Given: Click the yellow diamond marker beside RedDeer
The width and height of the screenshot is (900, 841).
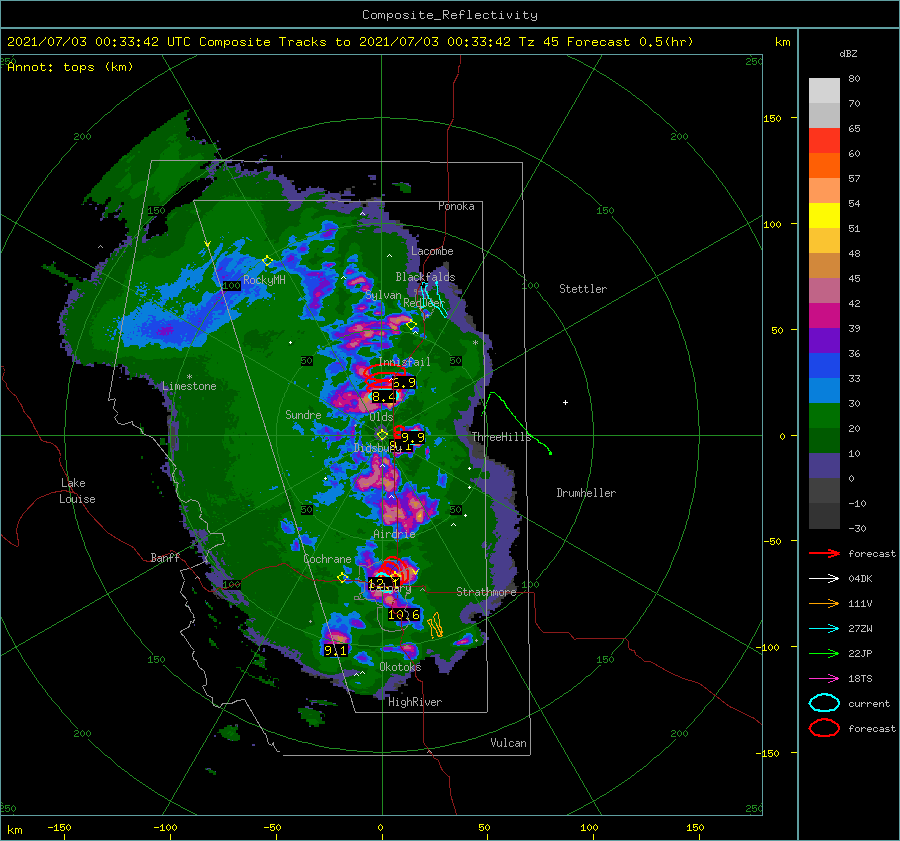Looking at the screenshot, I should pos(411,325).
